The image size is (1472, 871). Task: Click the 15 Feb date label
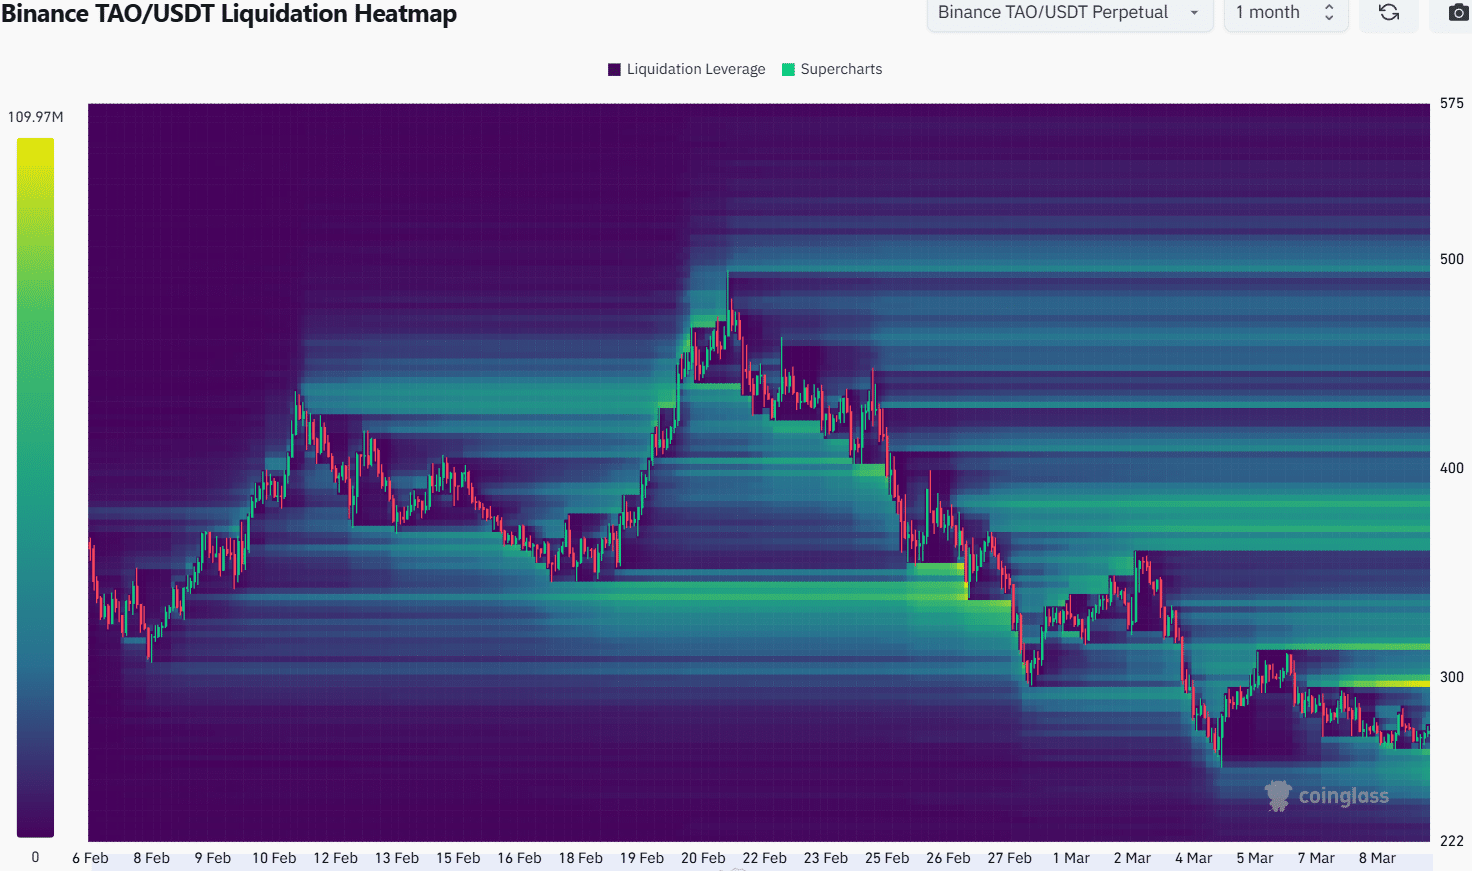458,858
